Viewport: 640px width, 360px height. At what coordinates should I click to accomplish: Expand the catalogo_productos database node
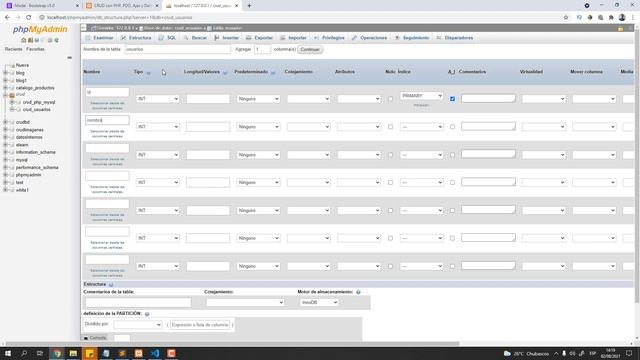click(5, 88)
